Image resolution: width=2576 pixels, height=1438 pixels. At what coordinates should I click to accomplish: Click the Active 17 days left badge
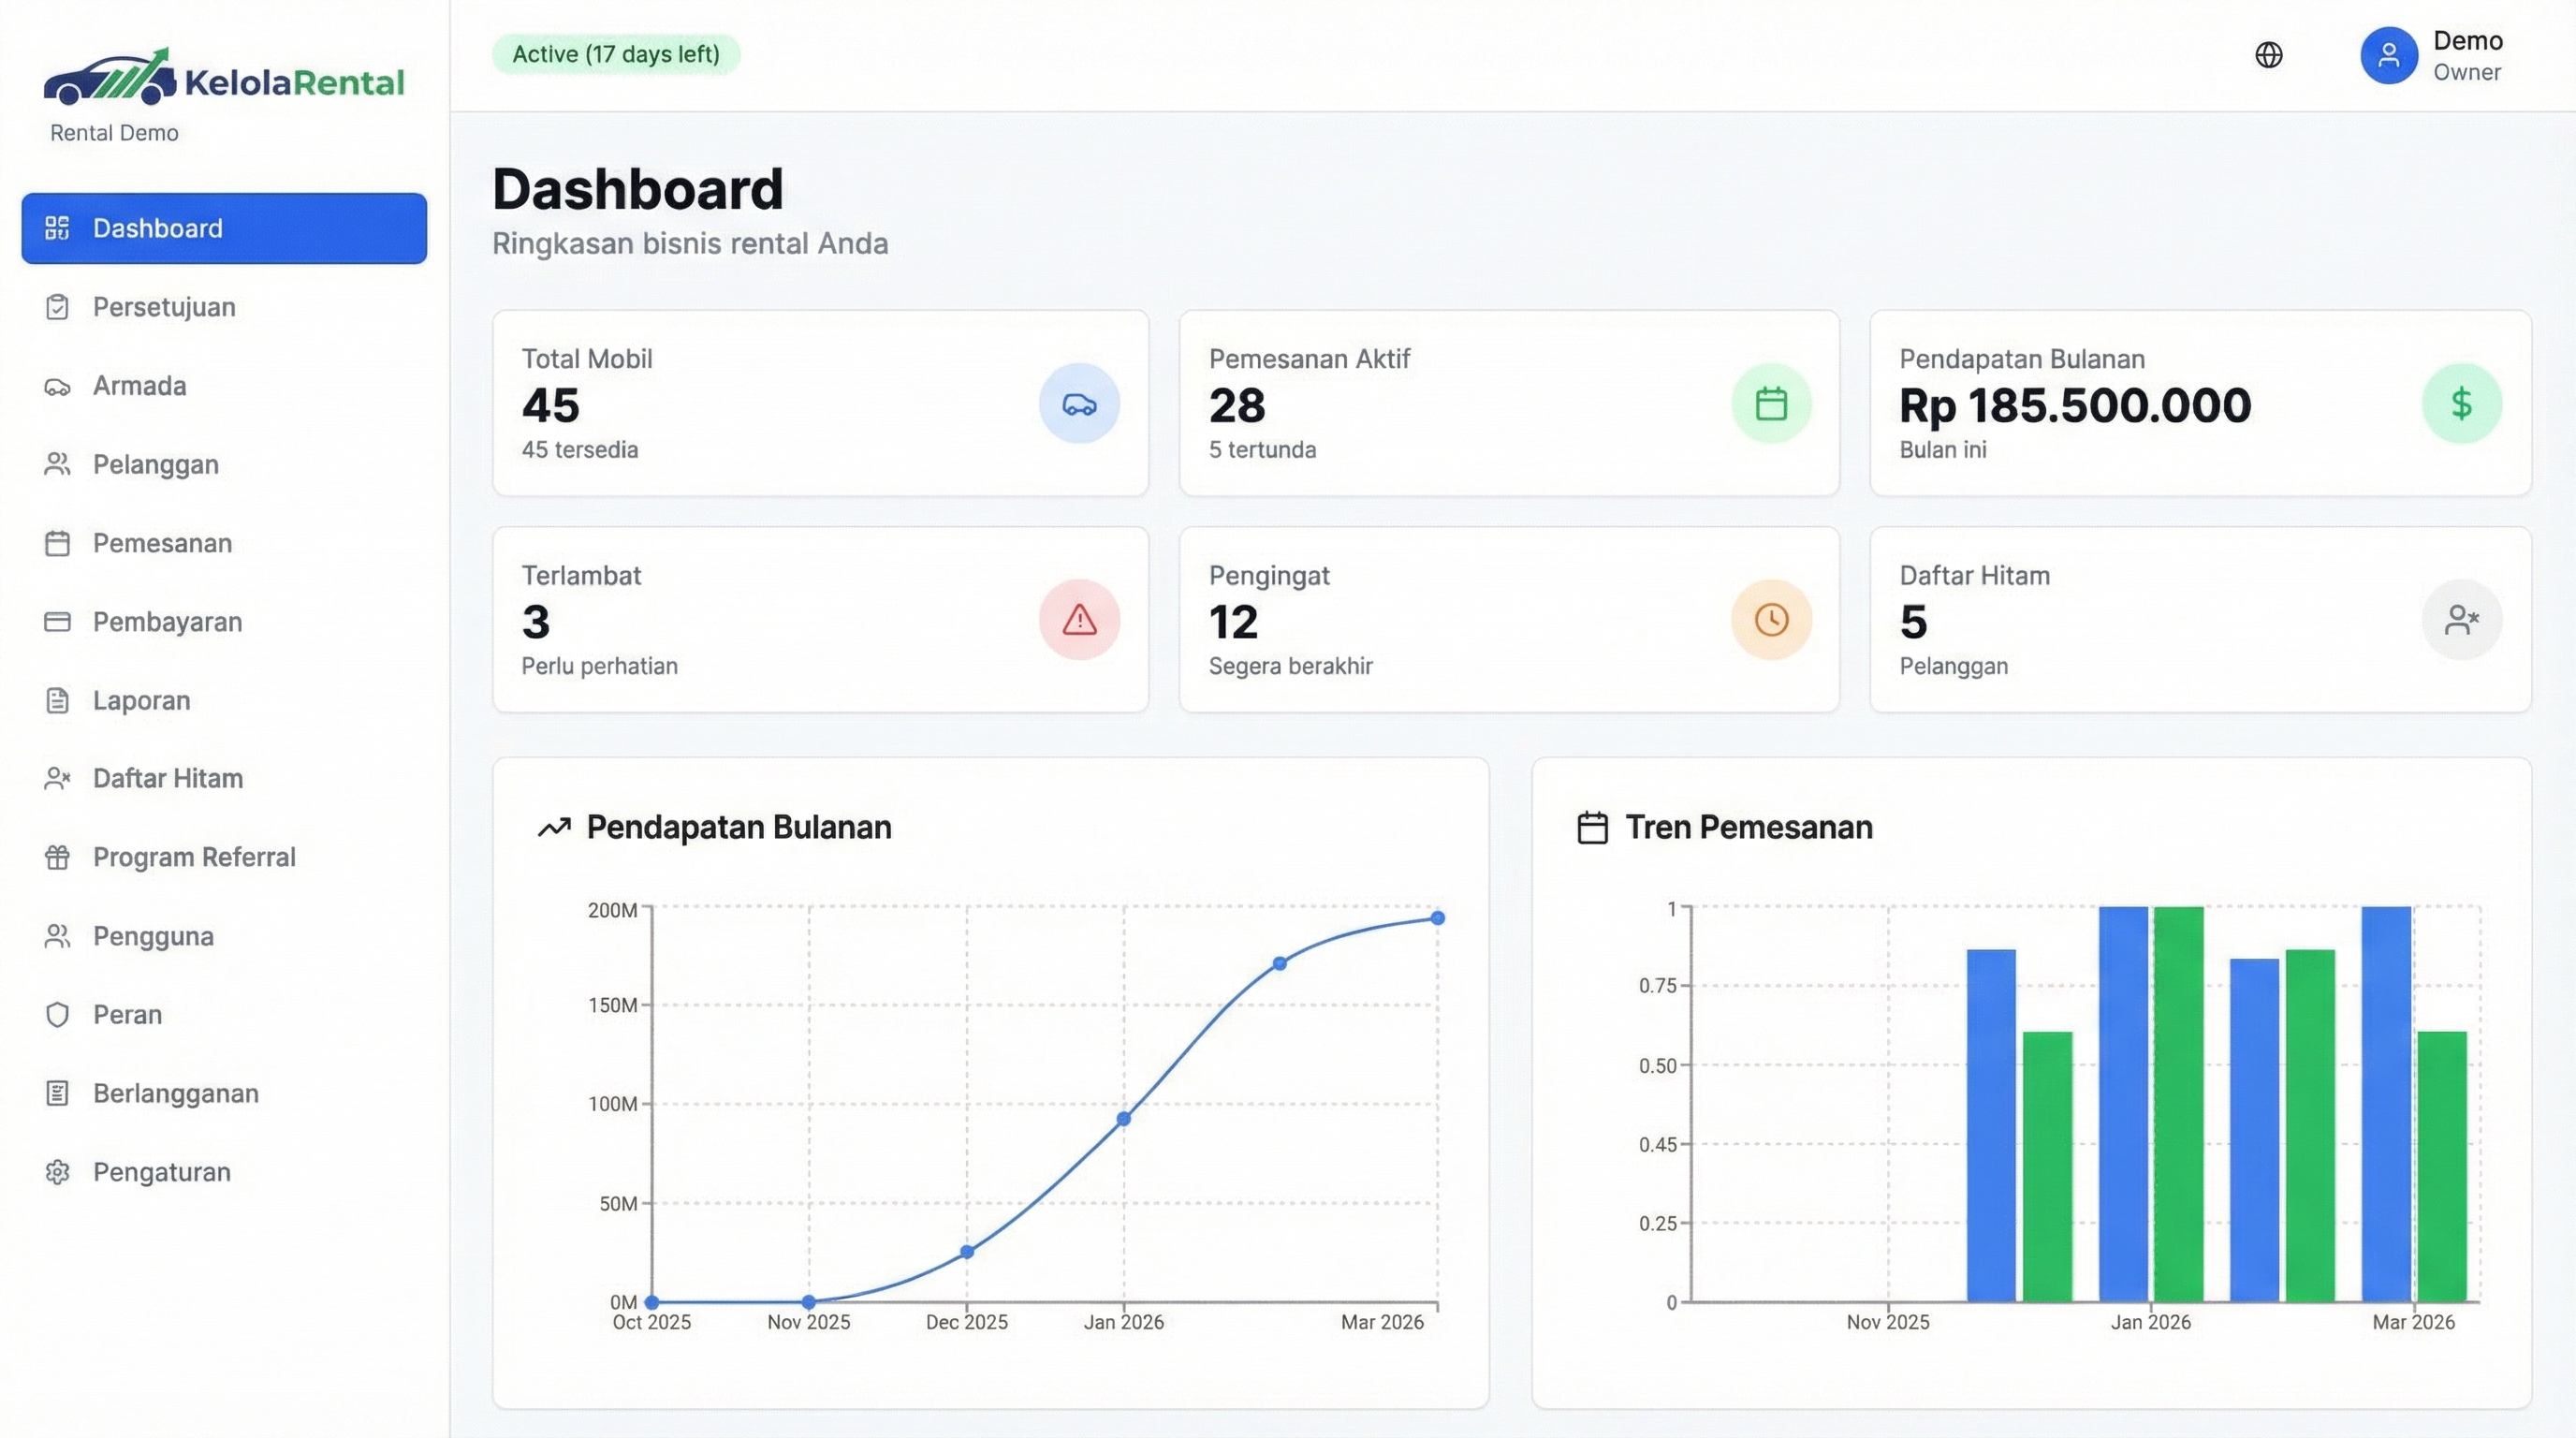[615, 54]
